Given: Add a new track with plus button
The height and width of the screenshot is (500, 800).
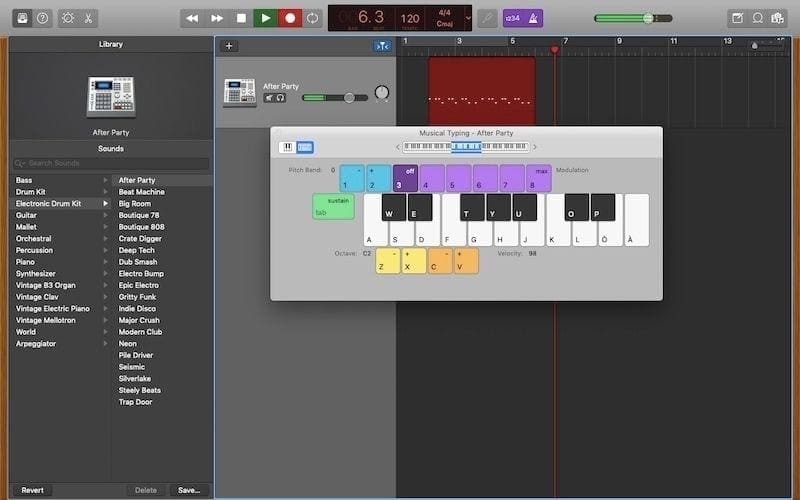Looking at the screenshot, I should click(x=229, y=46).
